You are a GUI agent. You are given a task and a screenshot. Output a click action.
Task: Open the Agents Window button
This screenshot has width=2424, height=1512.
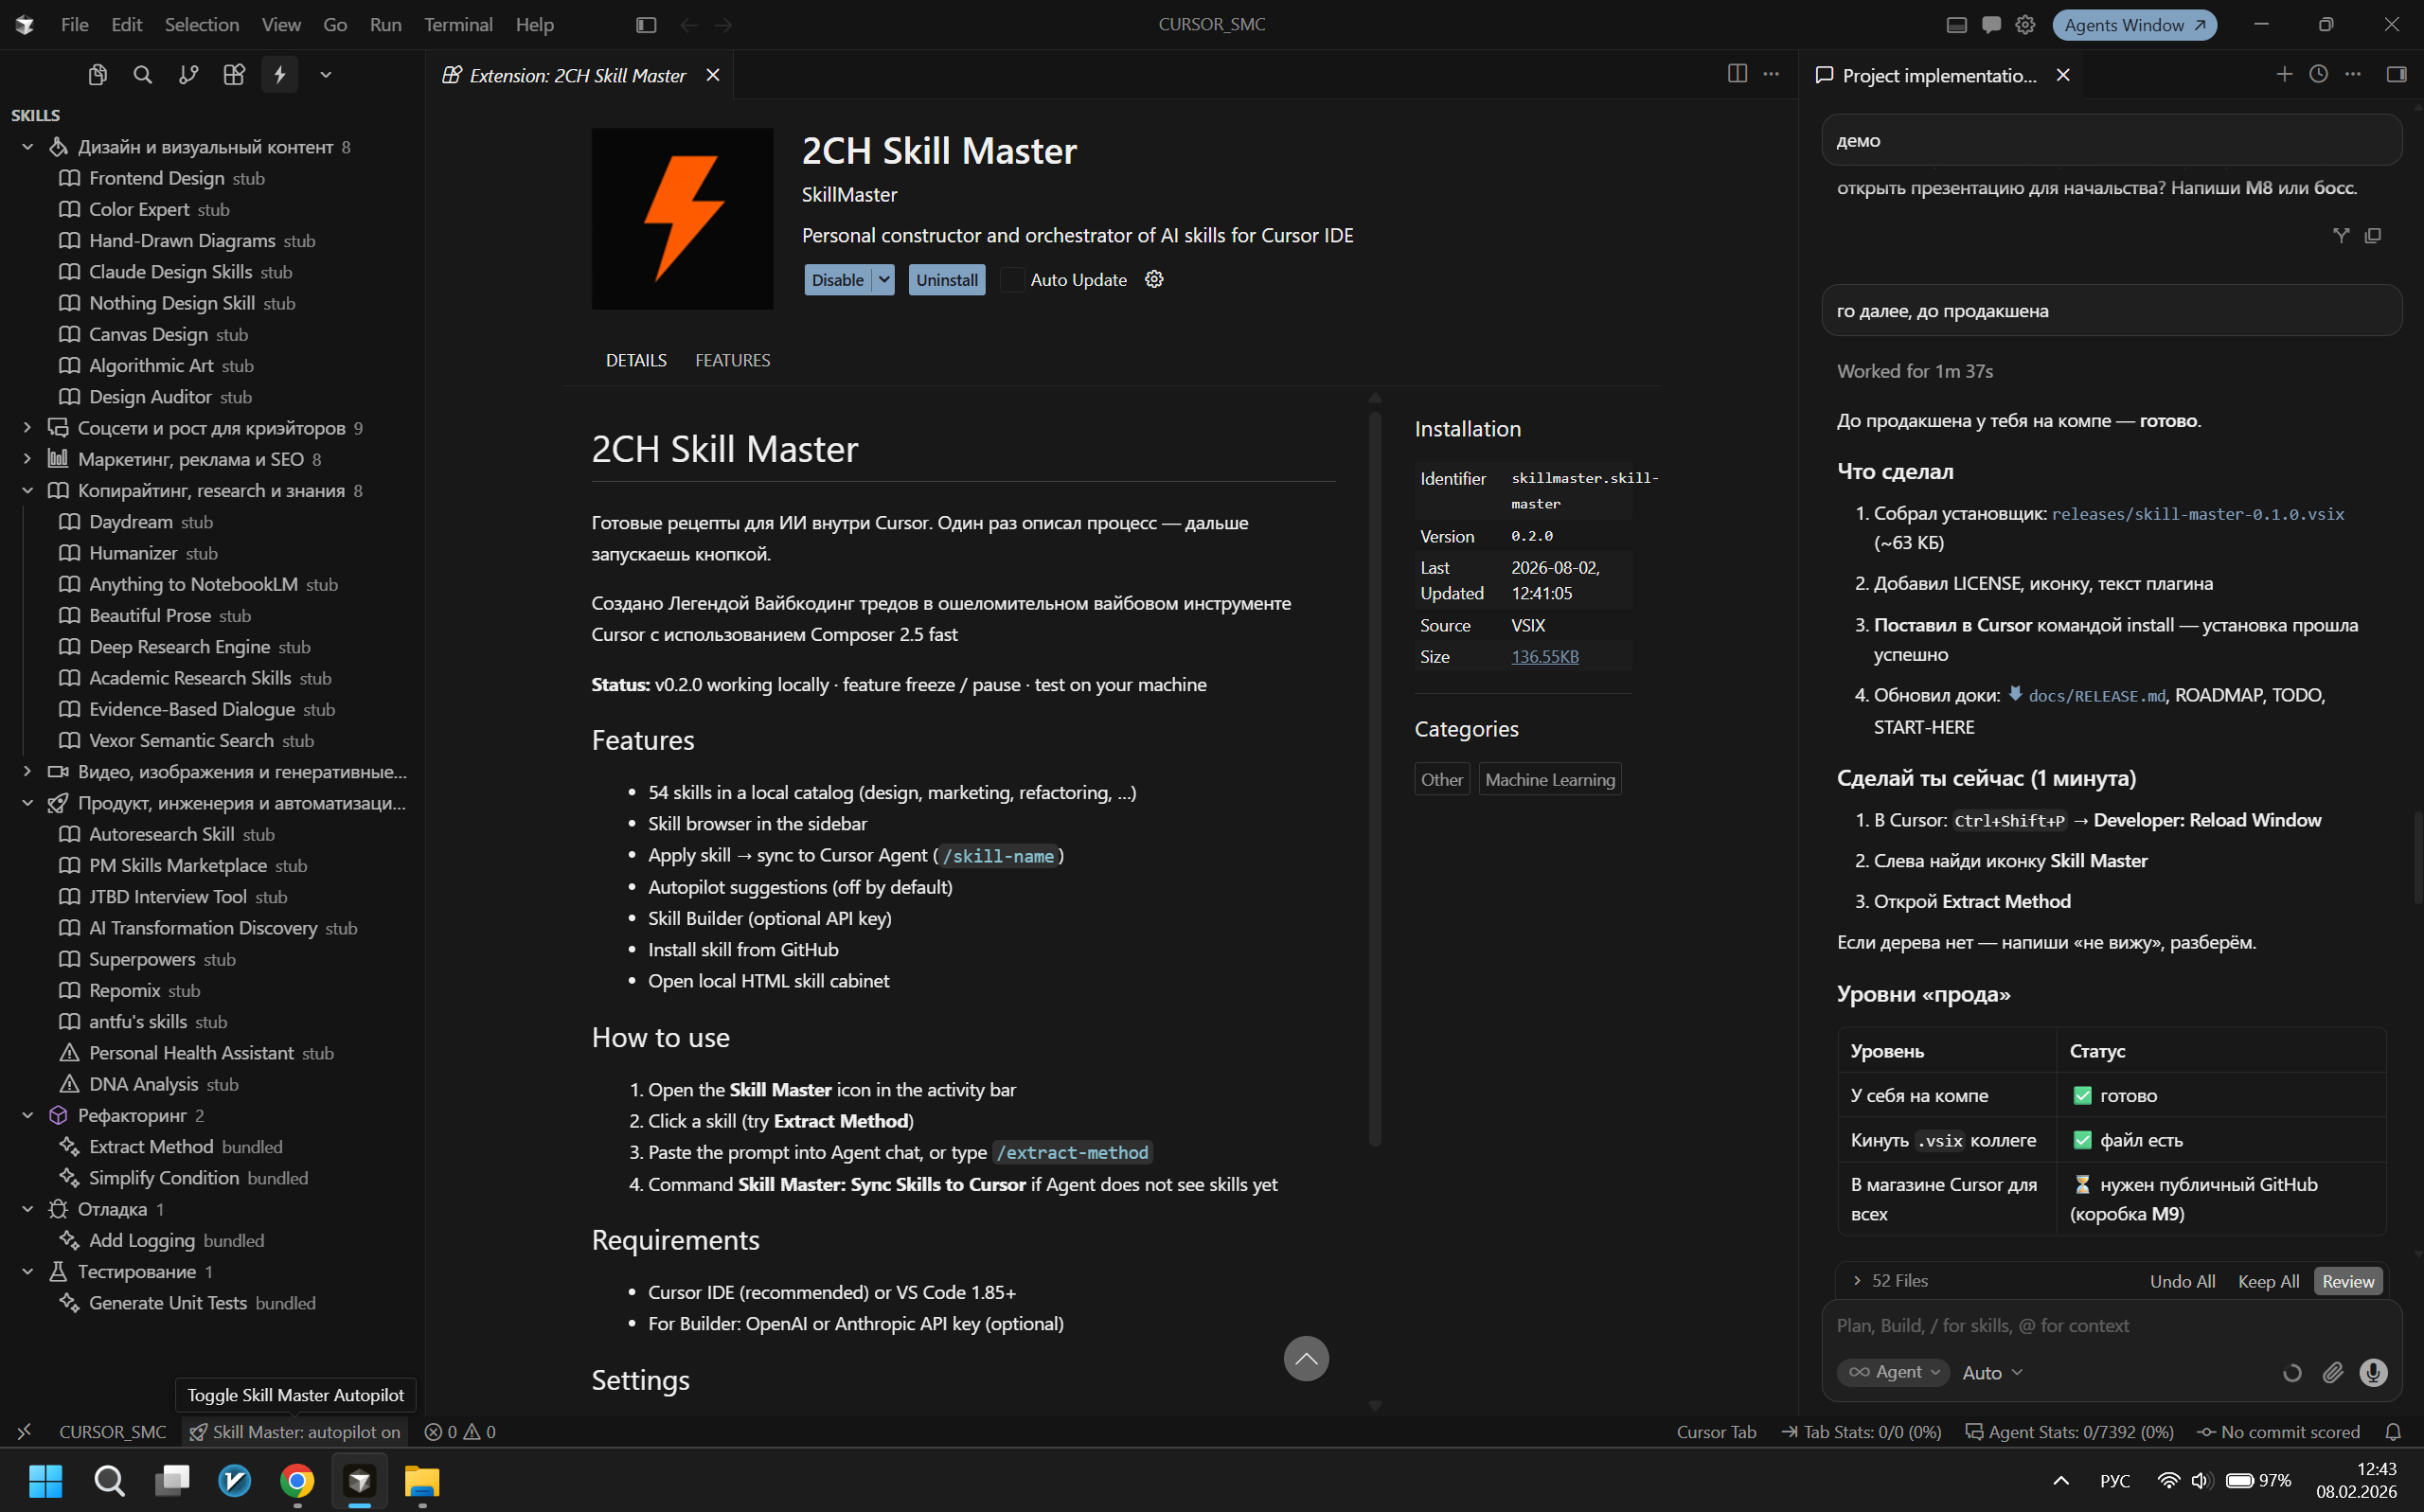[2134, 25]
